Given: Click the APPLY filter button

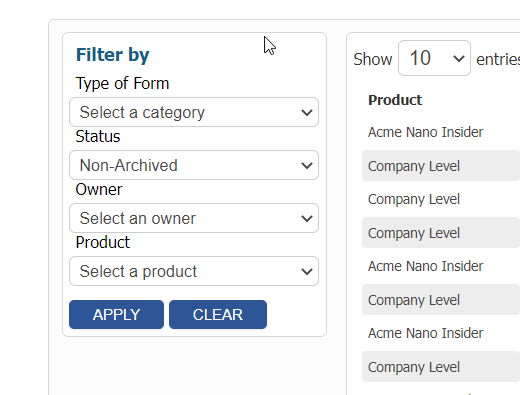Looking at the screenshot, I should (116, 314).
